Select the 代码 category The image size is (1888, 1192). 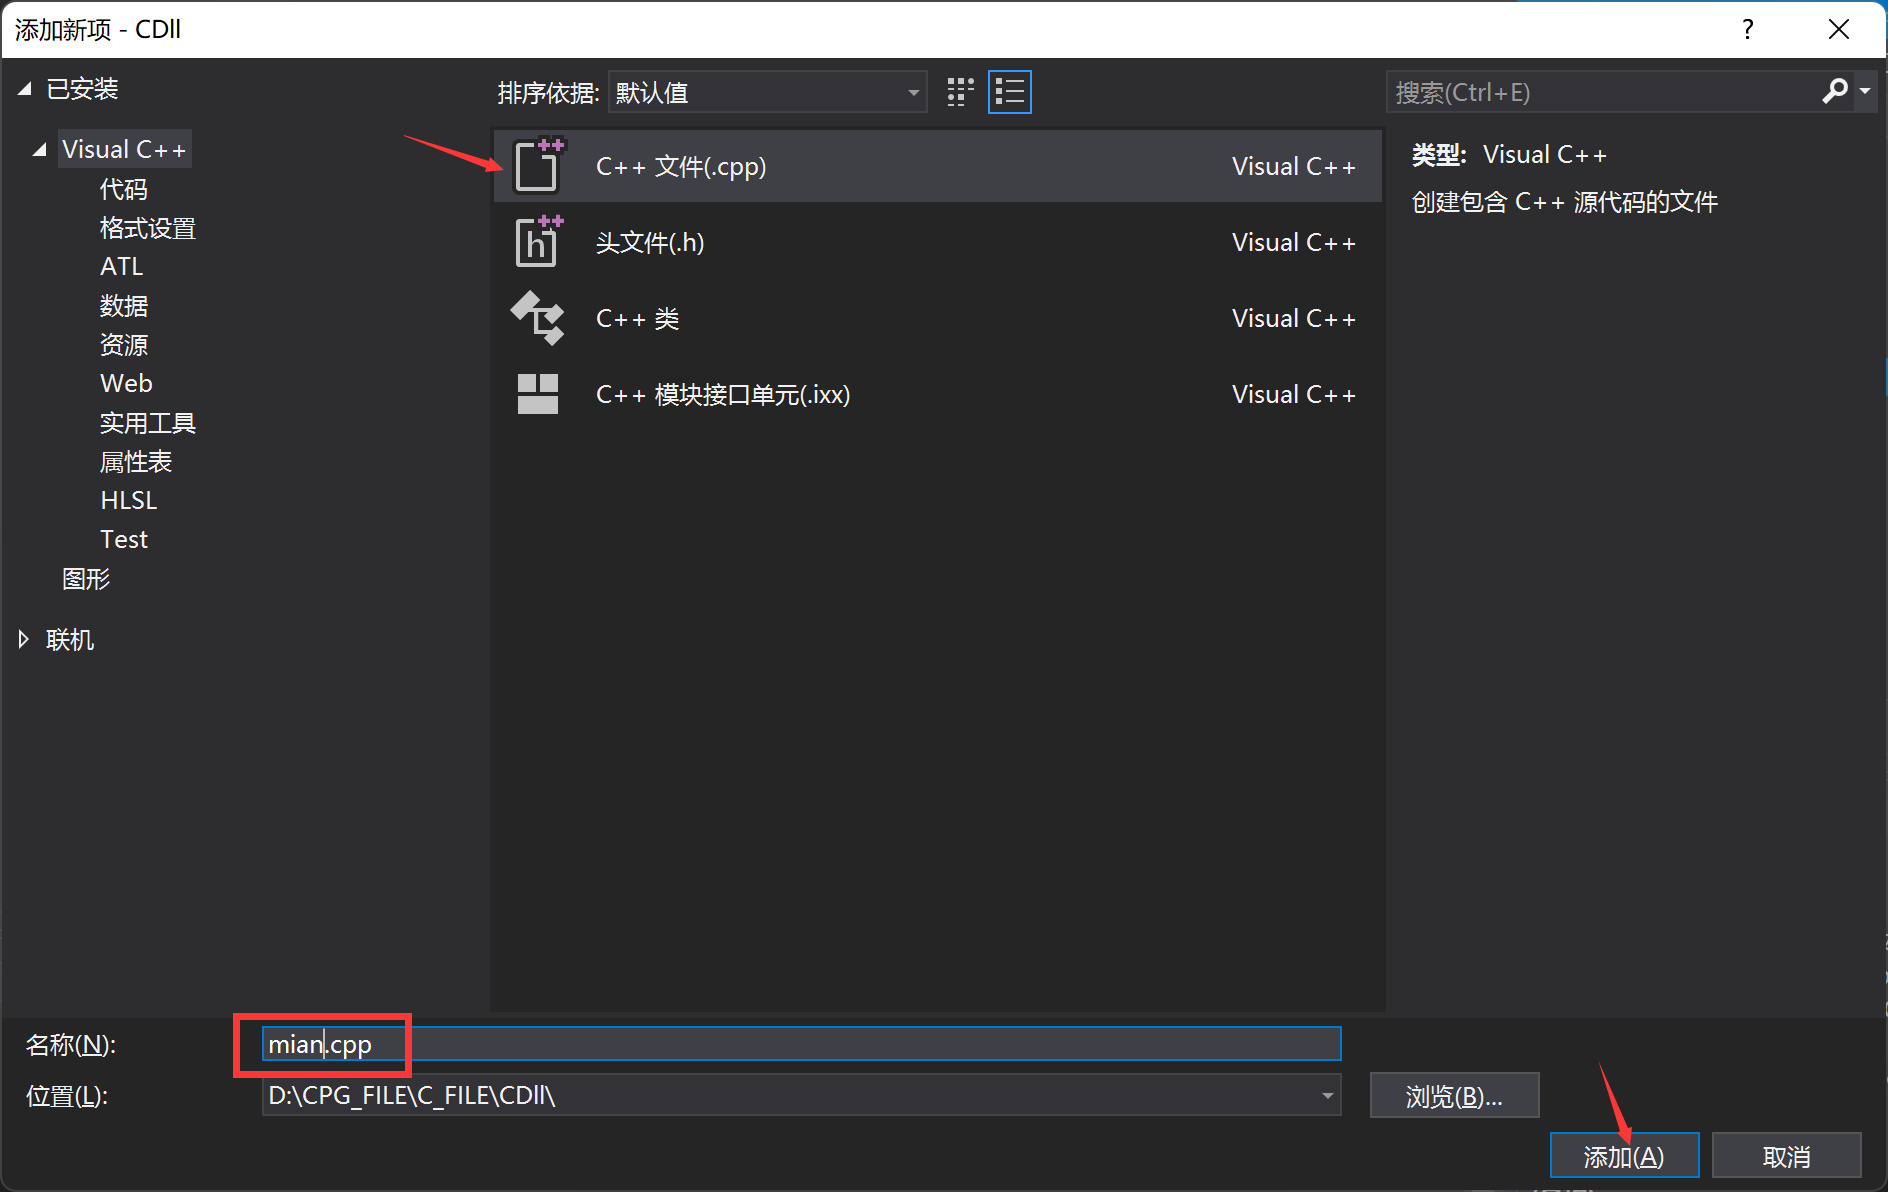click(123, 189)
